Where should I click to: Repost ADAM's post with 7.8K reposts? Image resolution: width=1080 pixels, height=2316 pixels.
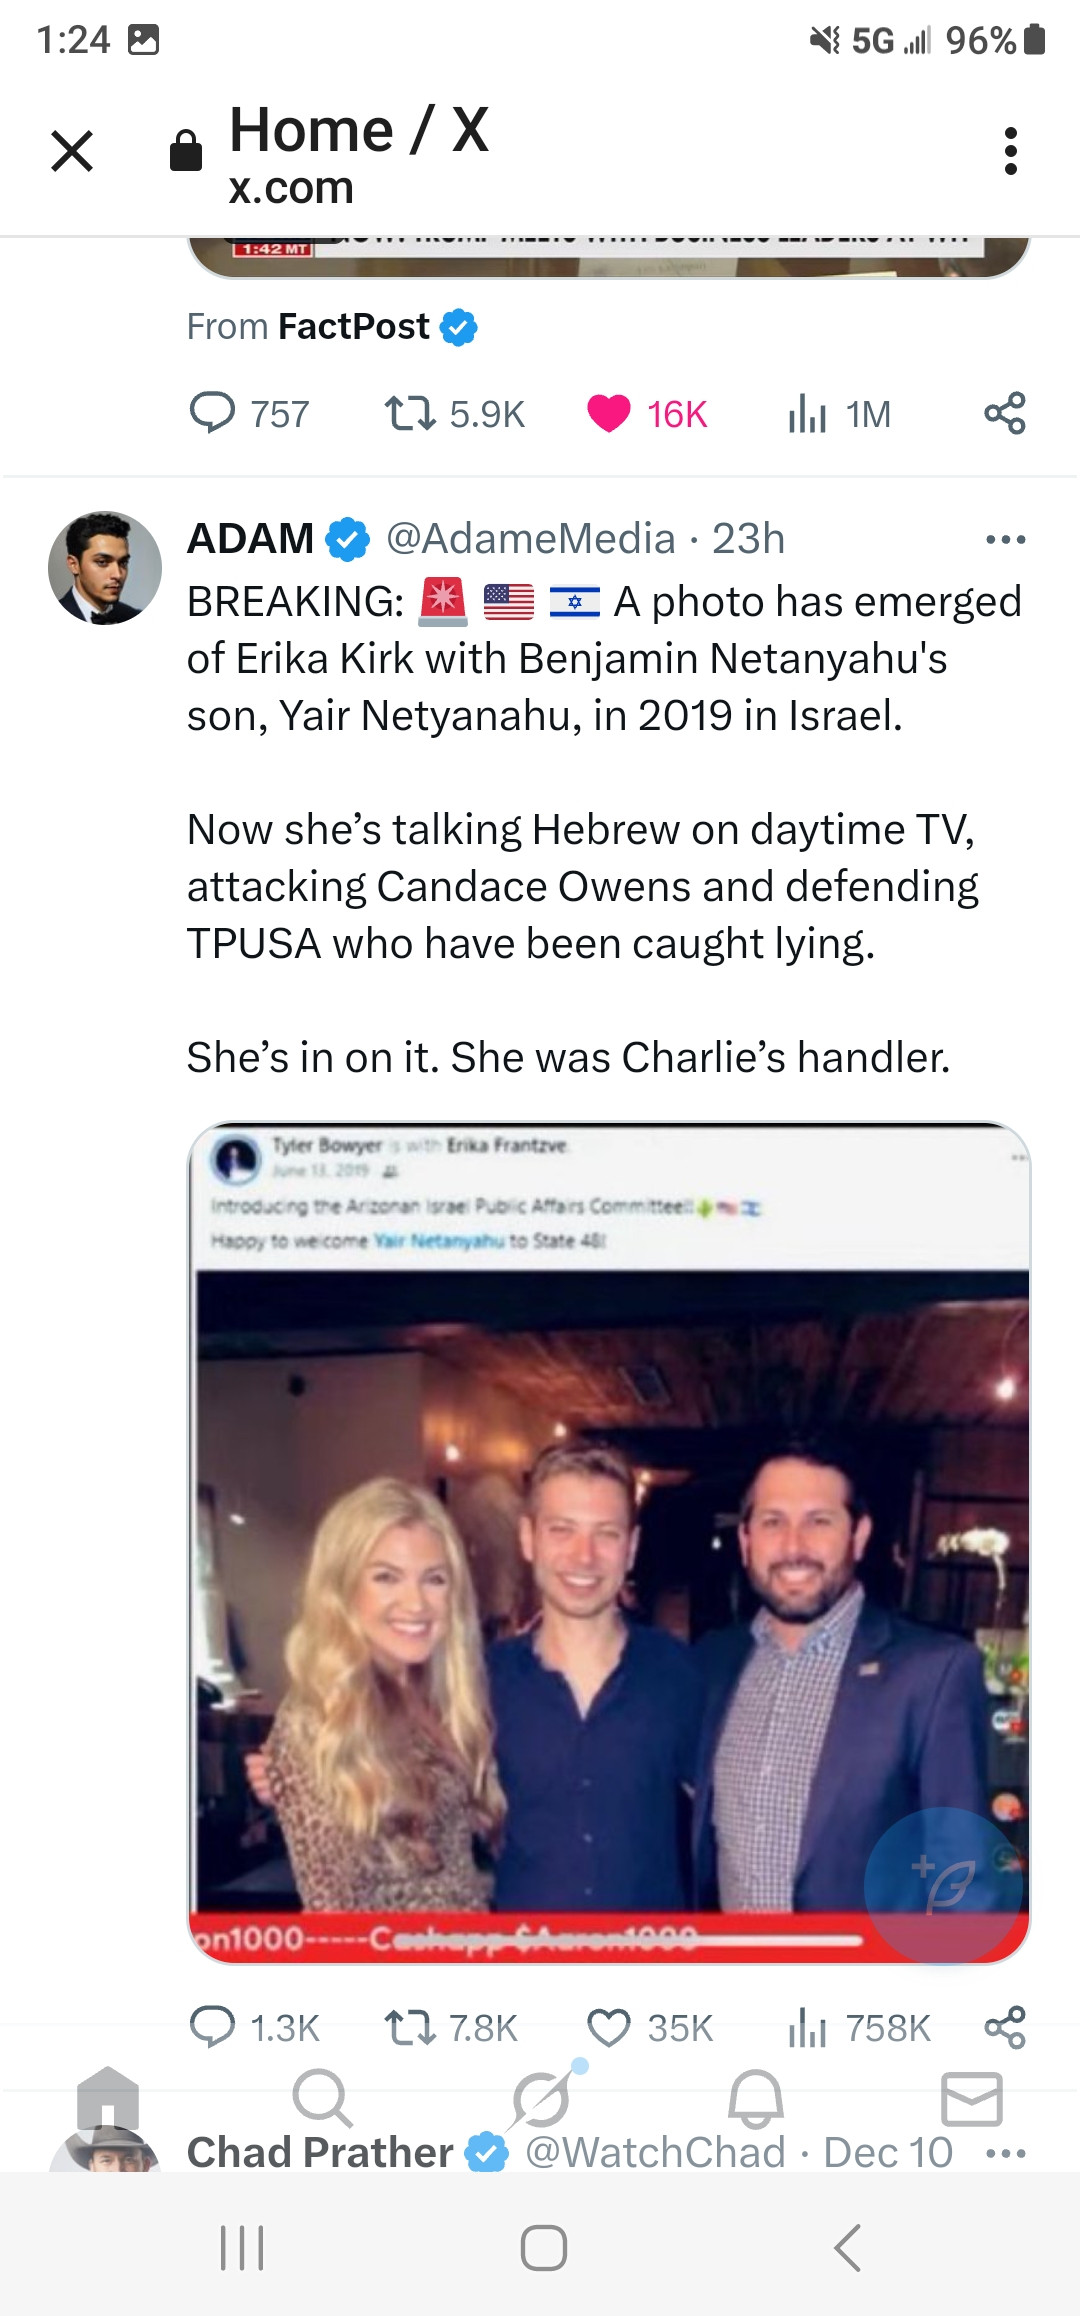pos(410,2027)
